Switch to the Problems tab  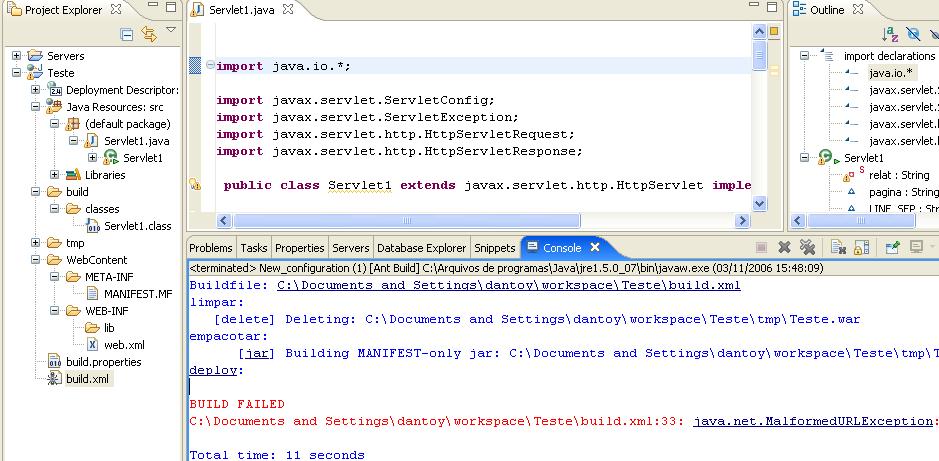click(211, 248)
